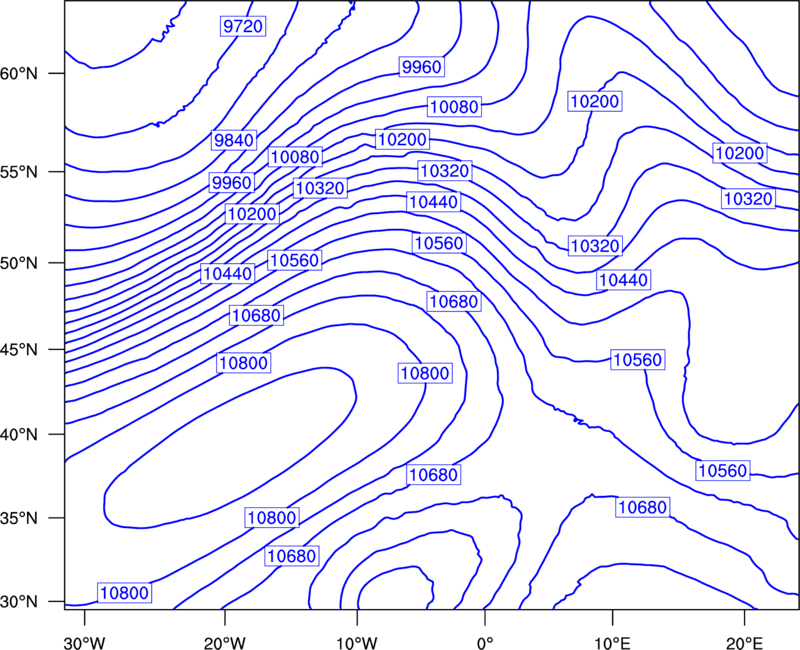
Task: Click the 9840 contour label
Action: (x=234, y=140)
